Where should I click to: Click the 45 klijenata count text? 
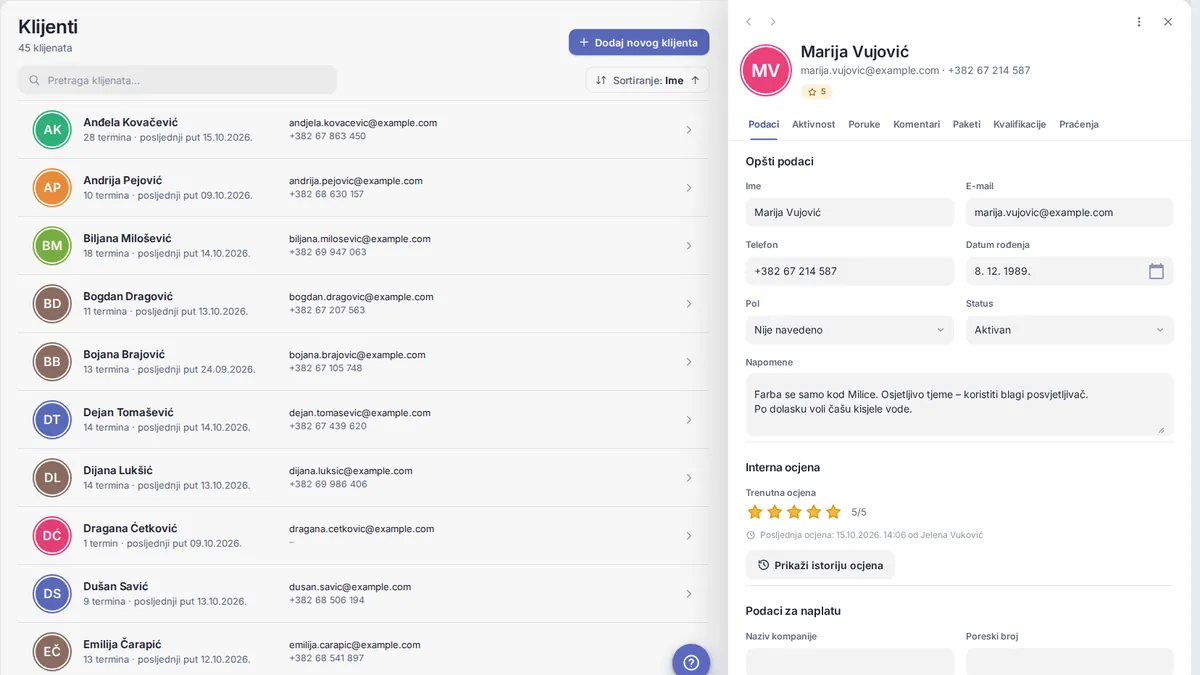click(x=45, y=48)
